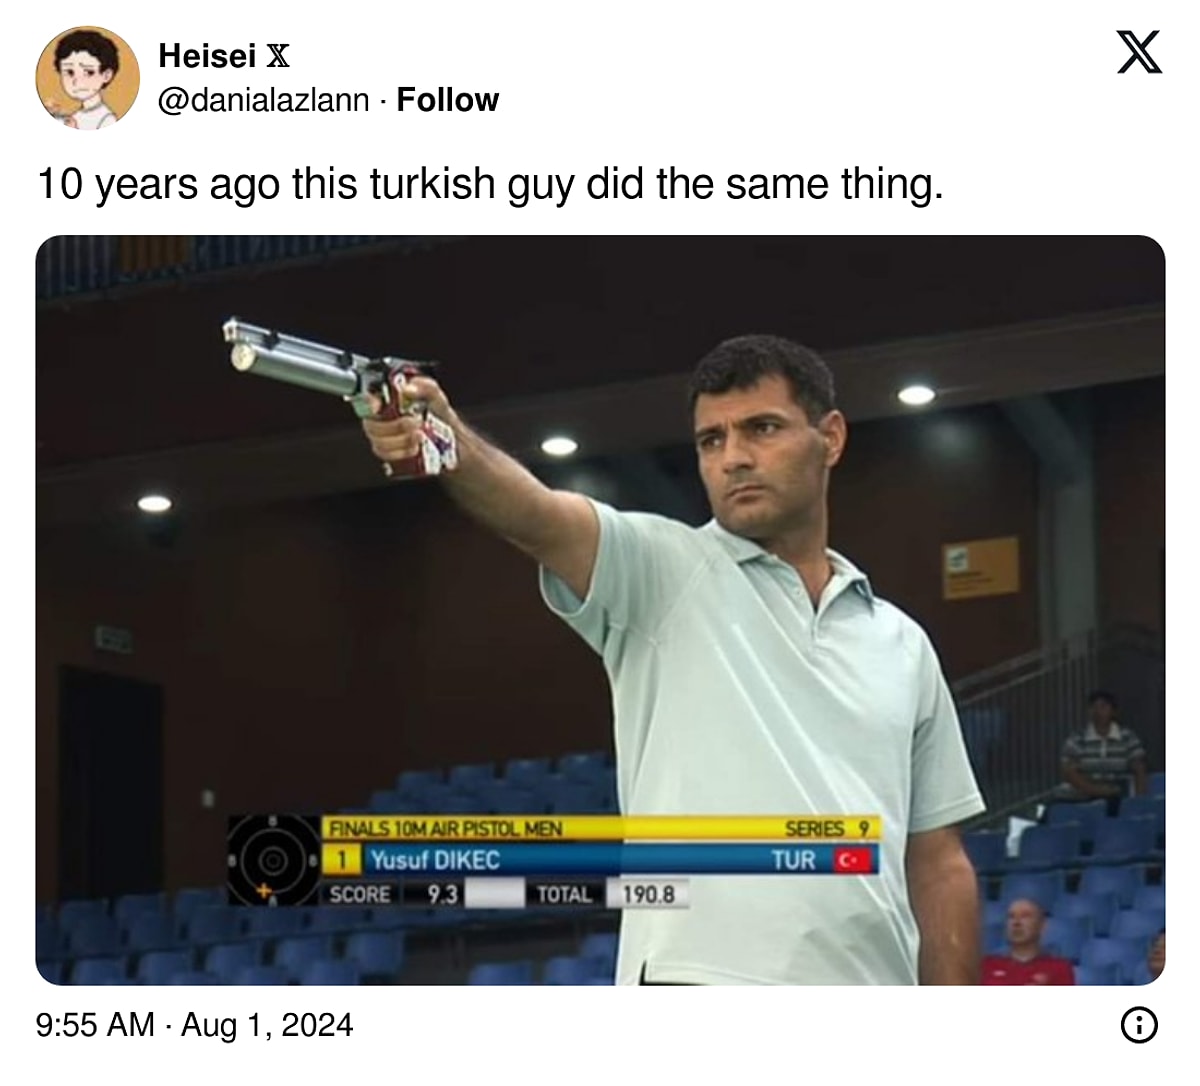
Task: Click the SERIES 9 label
Action: [826, 829]
